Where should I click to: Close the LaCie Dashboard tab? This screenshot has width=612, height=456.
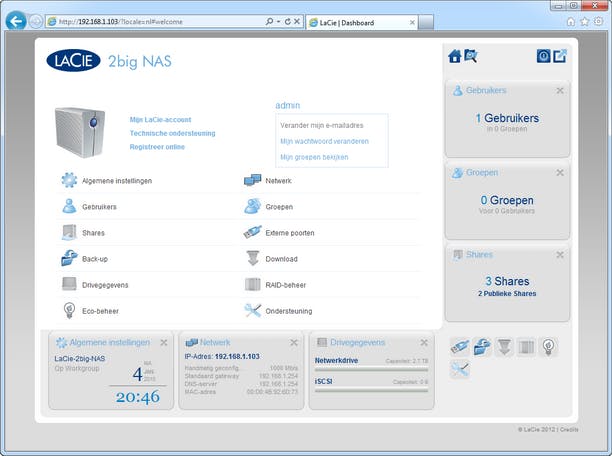[412, 23]
